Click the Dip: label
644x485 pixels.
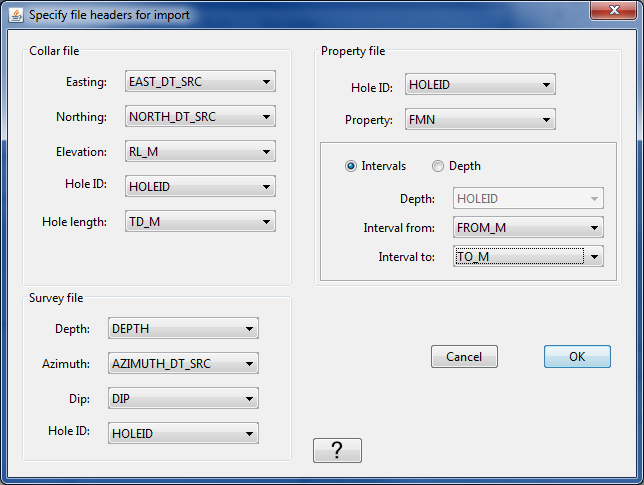tap(79, 399)
